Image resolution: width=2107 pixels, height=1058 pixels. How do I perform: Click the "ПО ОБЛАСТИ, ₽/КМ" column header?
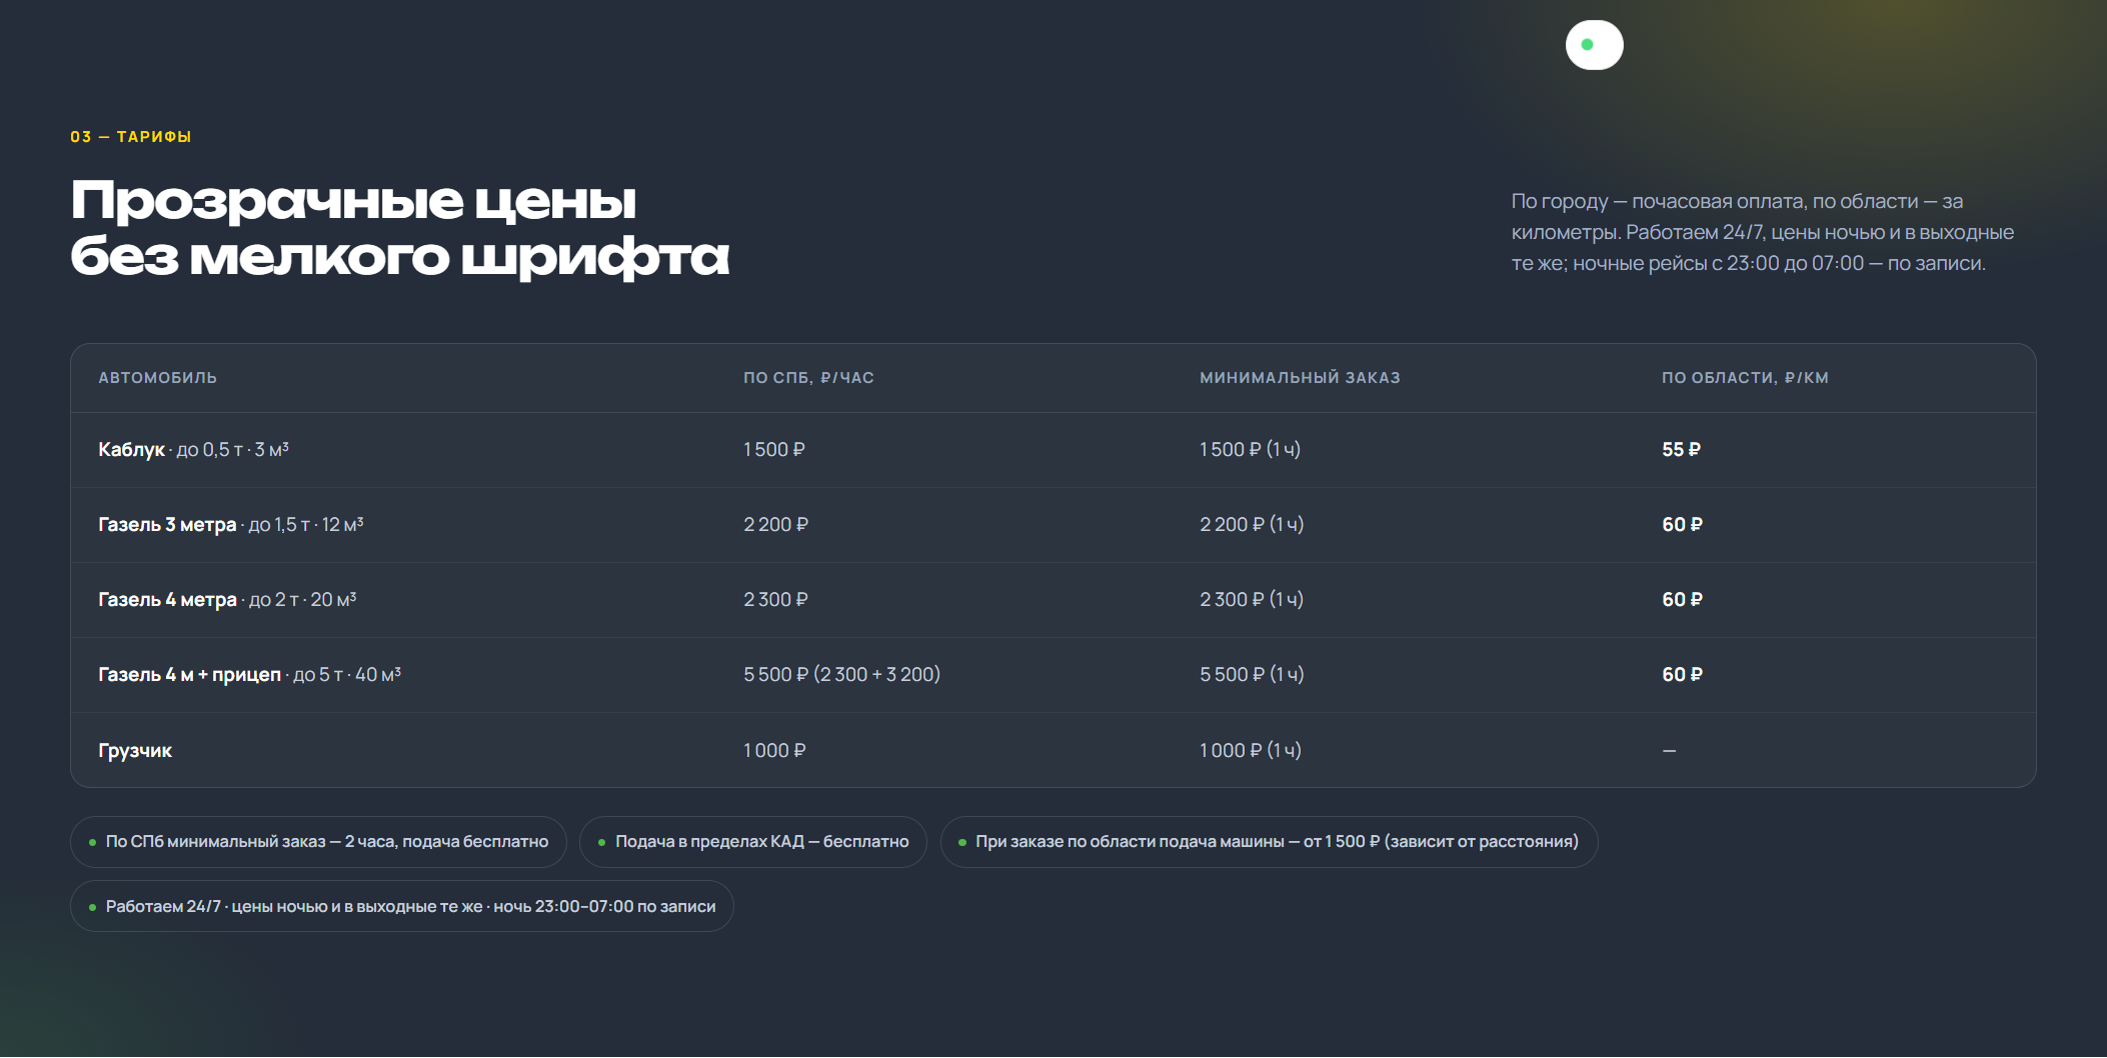pyautogui.click(x=1745, y=378)
